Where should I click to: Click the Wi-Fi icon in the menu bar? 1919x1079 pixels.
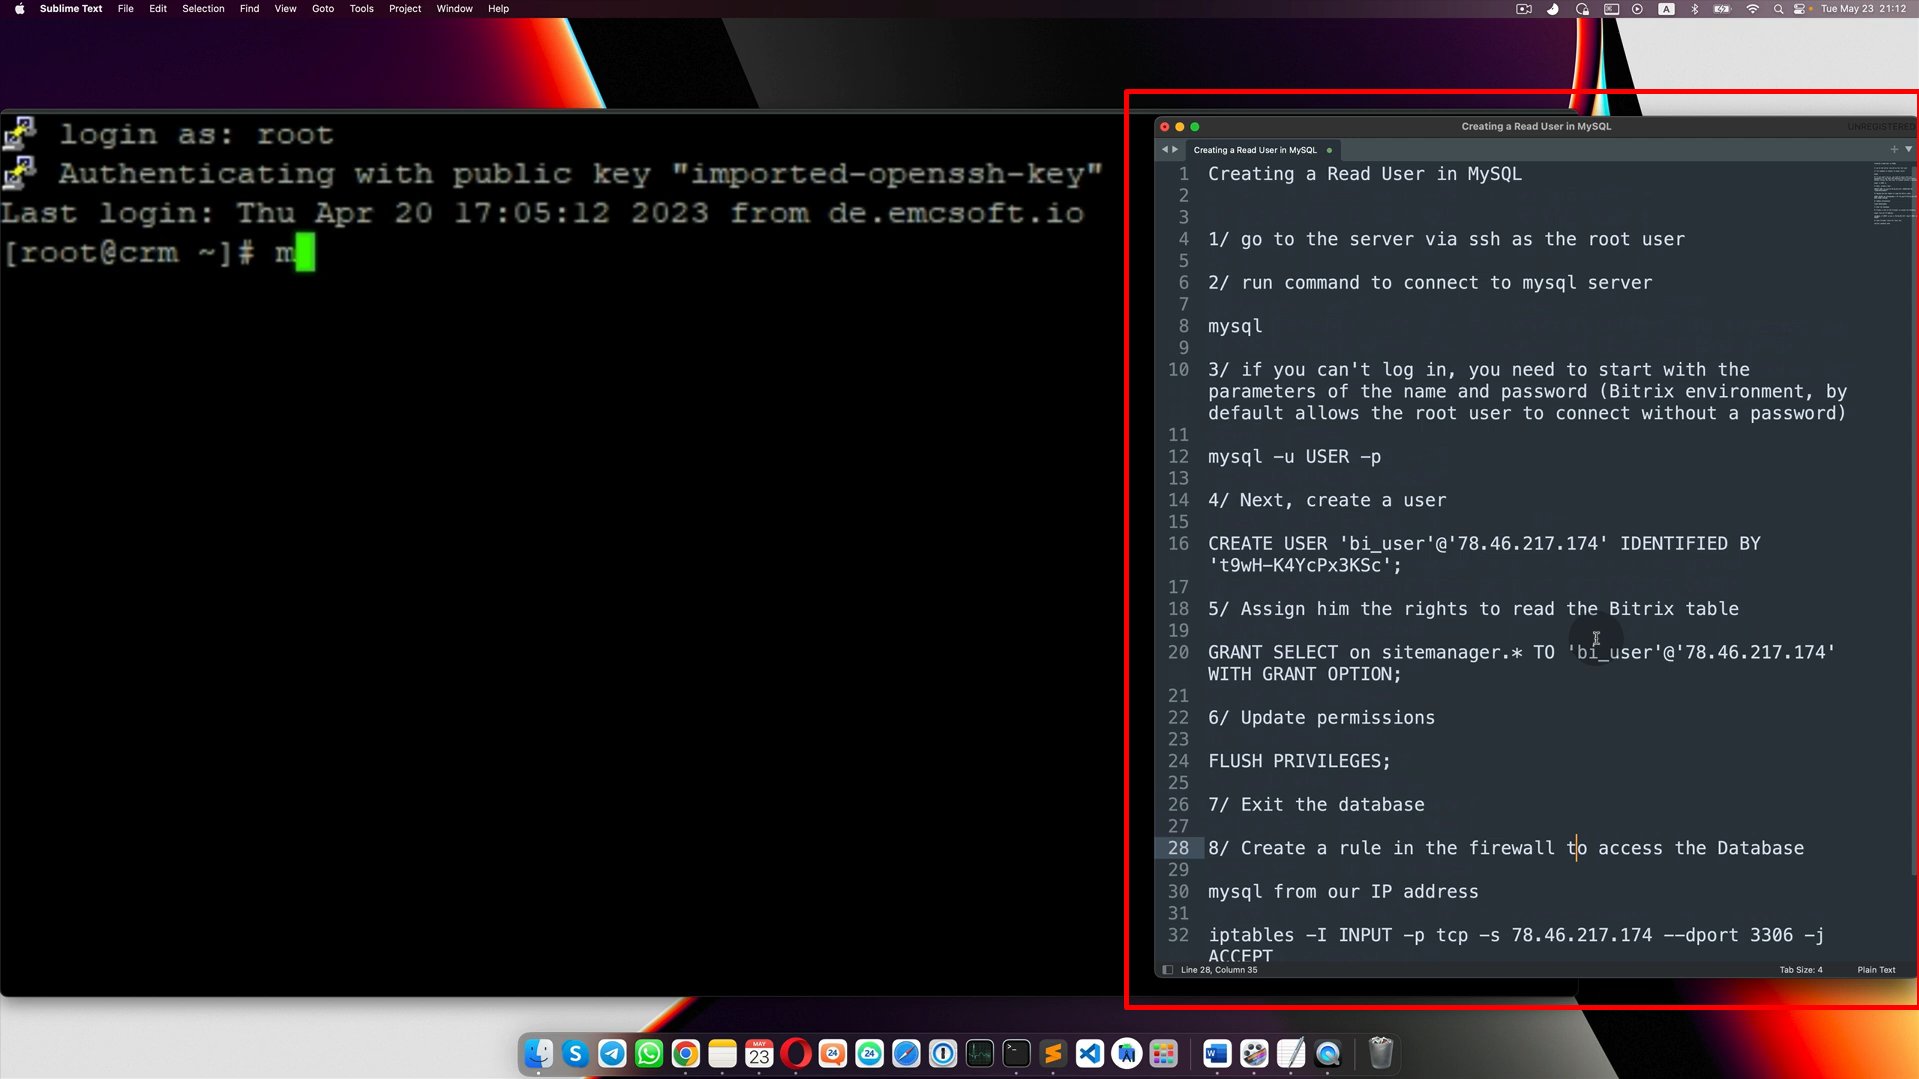(x=1752, y=9)
